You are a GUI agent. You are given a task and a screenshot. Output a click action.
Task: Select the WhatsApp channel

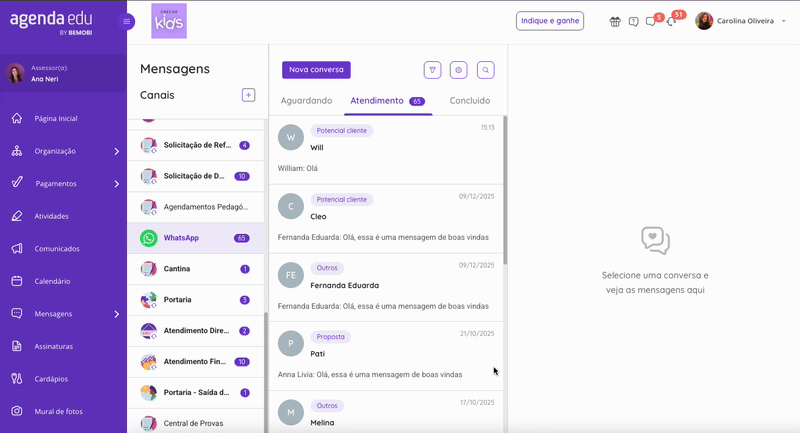195,238
